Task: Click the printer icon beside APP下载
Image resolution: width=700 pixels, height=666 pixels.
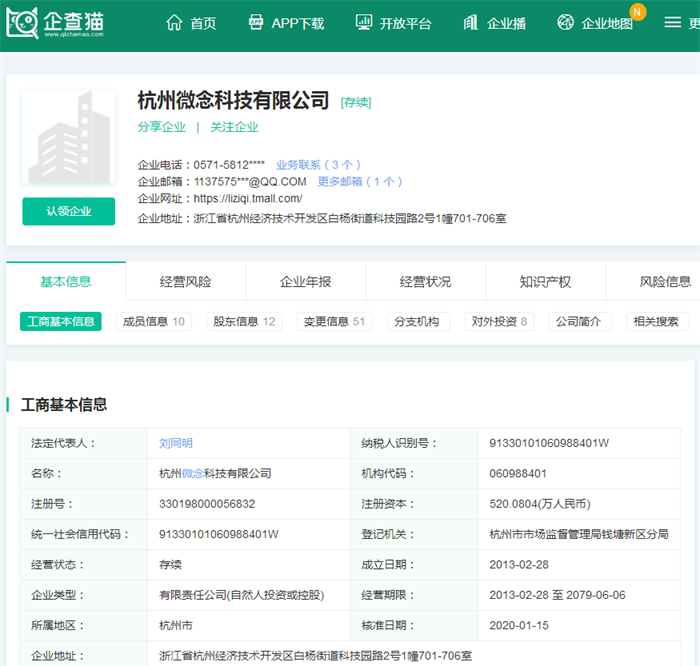Action: coord(256,22)
